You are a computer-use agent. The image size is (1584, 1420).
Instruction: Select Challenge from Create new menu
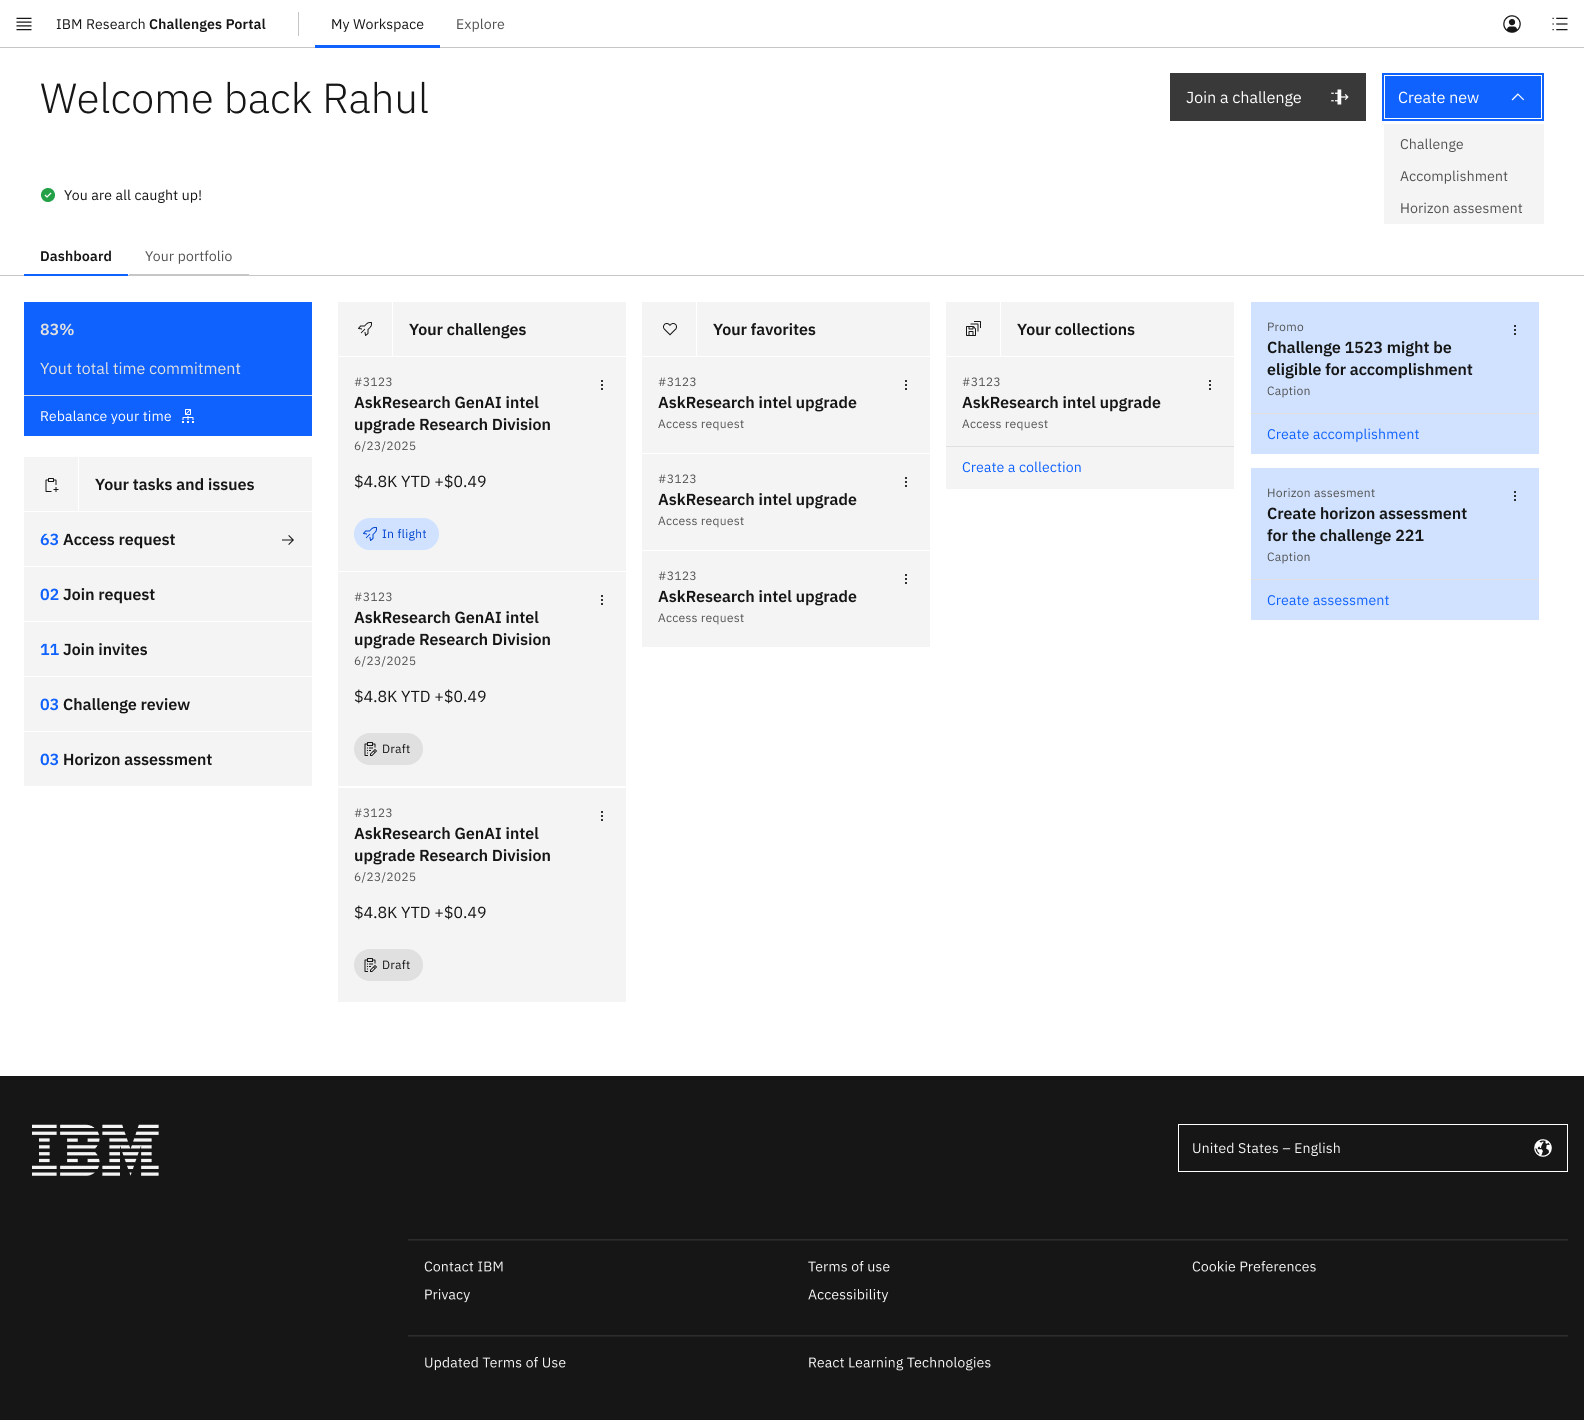pyautogui.click(x=1463, y=144)
